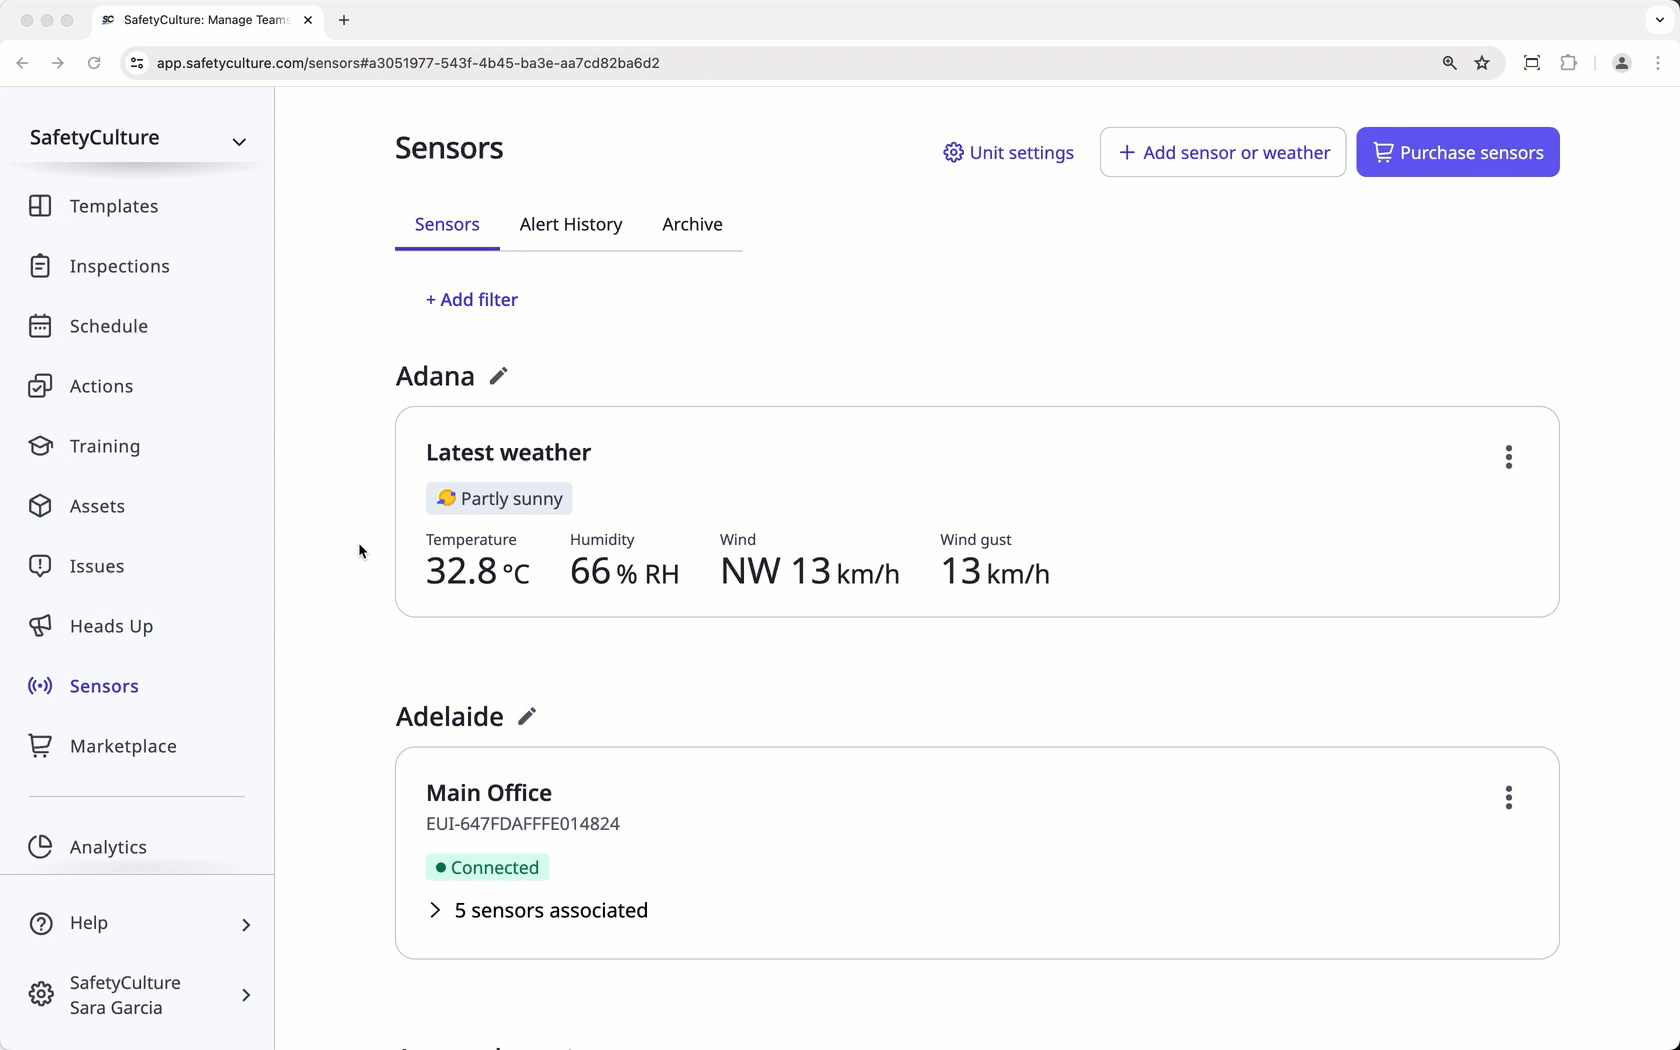Screen dimensions: 1680x1050
Task: Edit the Adelaide site name pencil
Action: 527,716
